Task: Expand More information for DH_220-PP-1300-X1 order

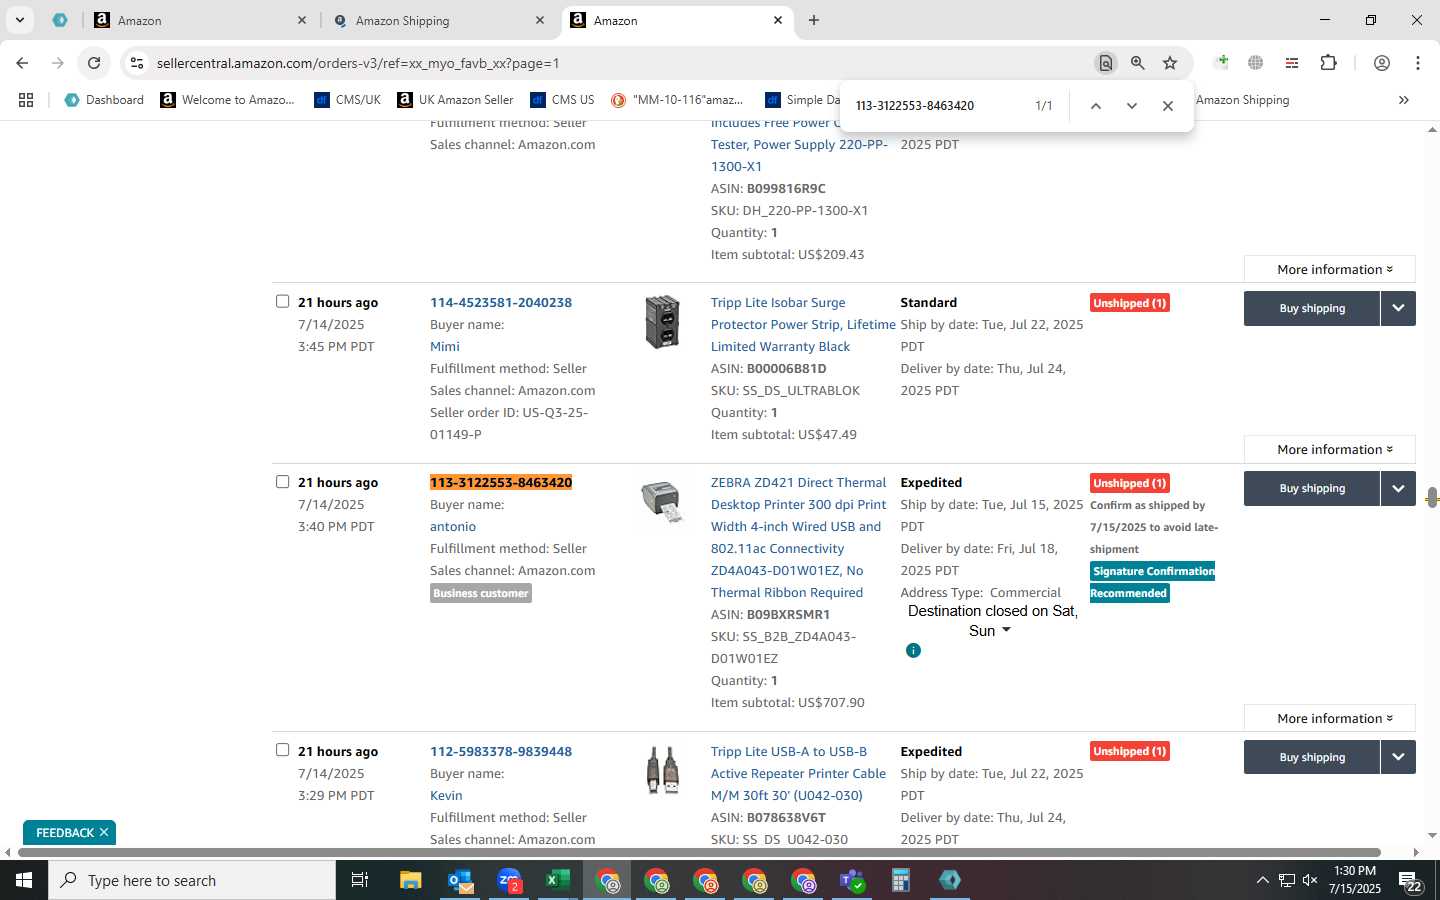Action: coord(1330,269)
